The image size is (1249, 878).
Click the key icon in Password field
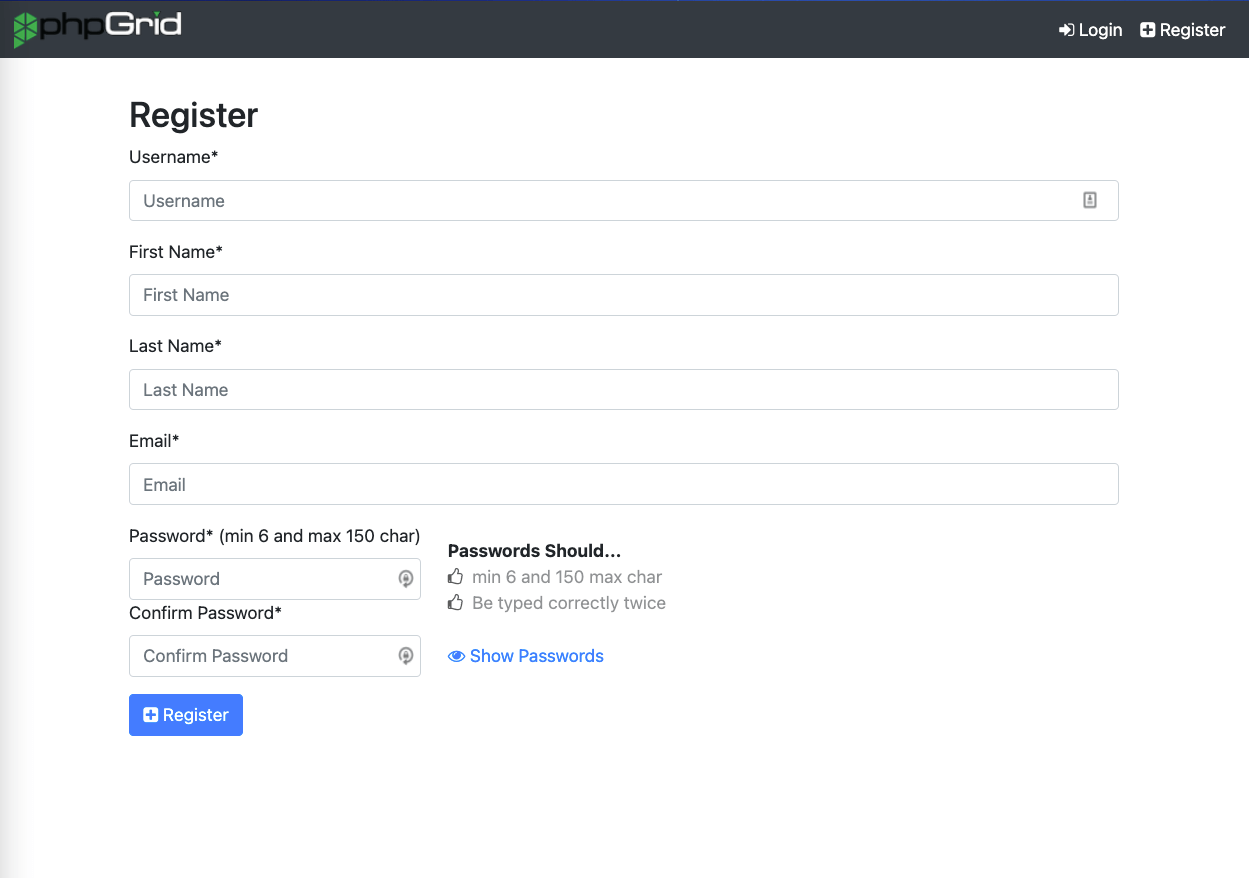[406, 578]
